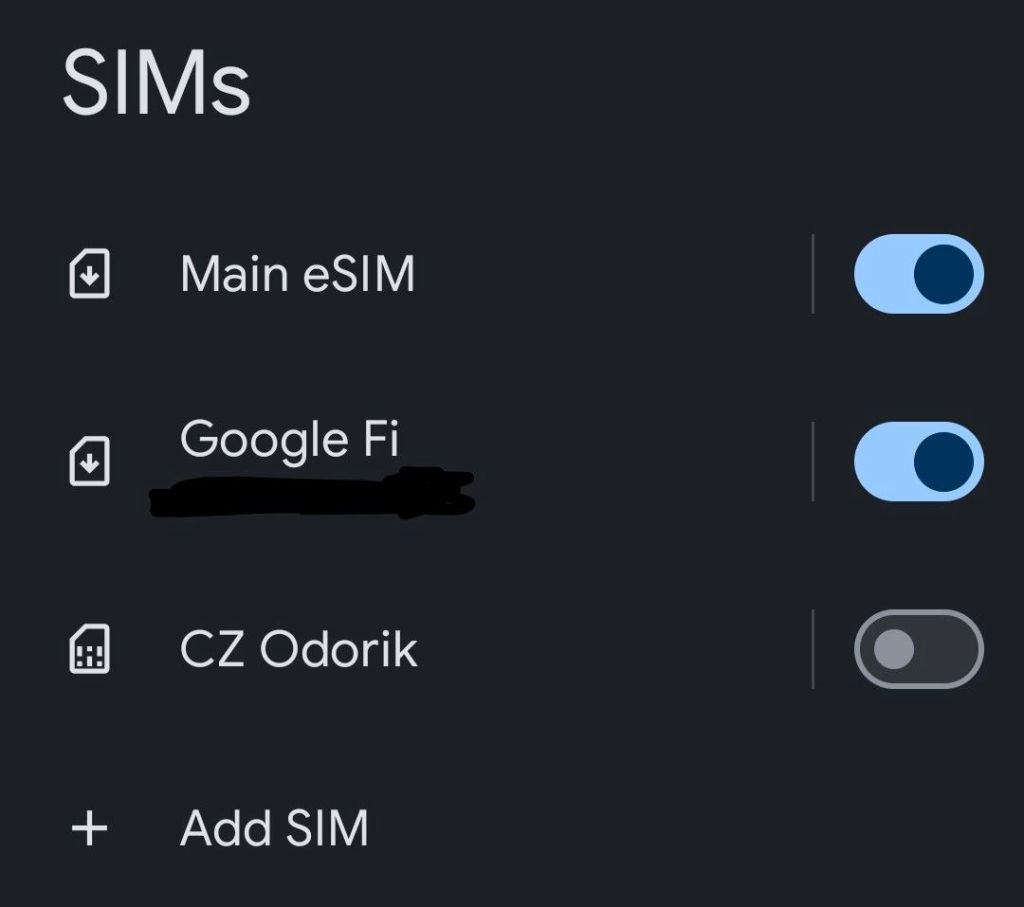Click the SIMs page heading
The height and width of the screenshot is (907, 1024).
tap(156, 82)
